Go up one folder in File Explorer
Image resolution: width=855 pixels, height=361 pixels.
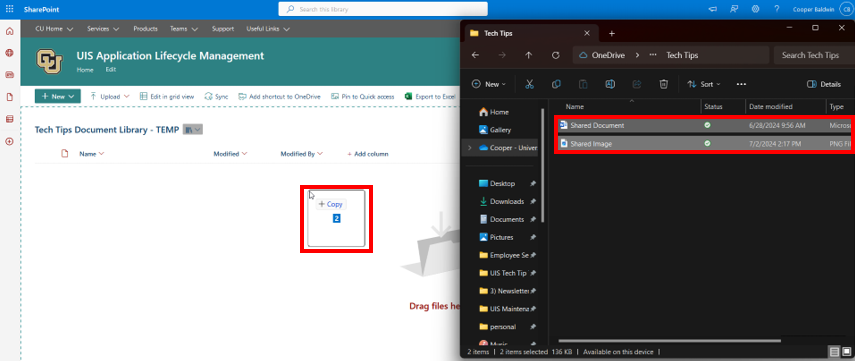point(528,55)
